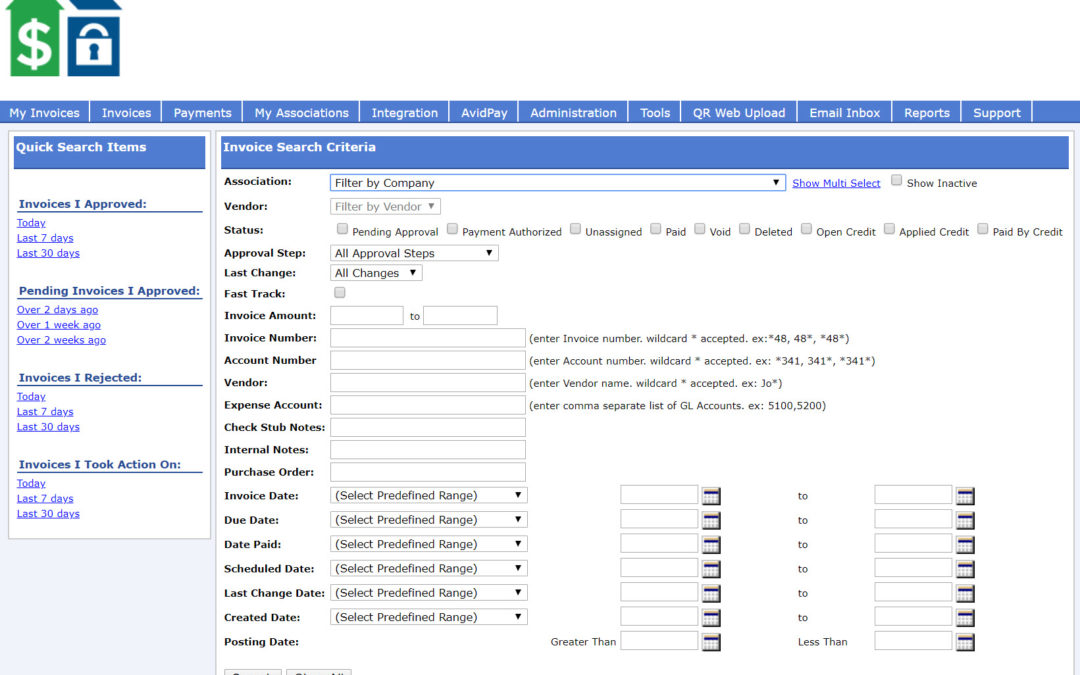This screenshot has width=1080, height=675.
Task: Tick the Paid By Credit status checkbox
Action: point(983,229)
